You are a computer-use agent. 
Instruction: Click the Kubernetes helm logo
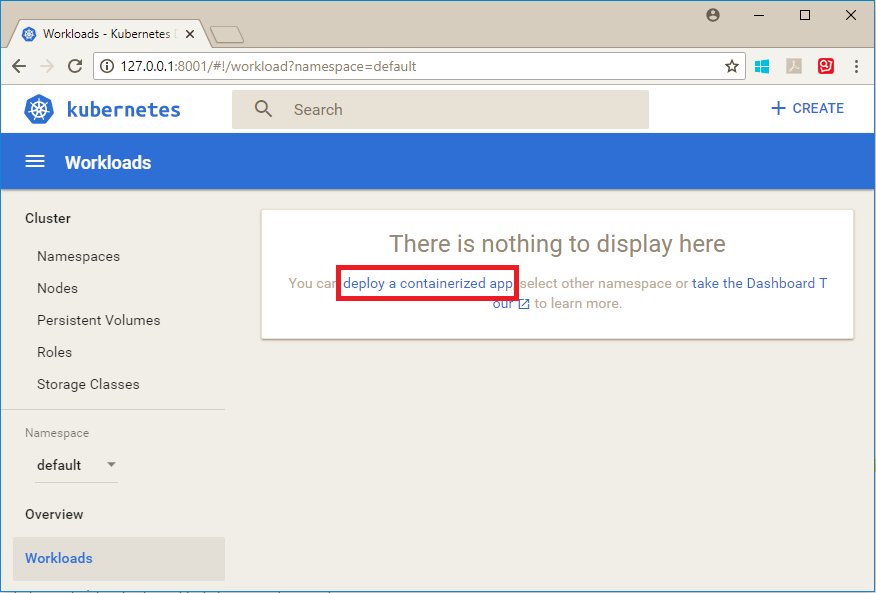point(39,109)
